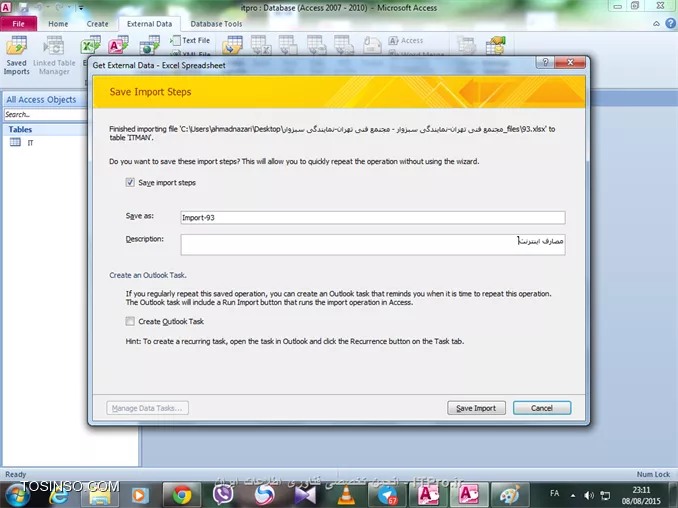Click the dialog Help question mark button
The image size is (678, 508).
(x=546, y=63)
